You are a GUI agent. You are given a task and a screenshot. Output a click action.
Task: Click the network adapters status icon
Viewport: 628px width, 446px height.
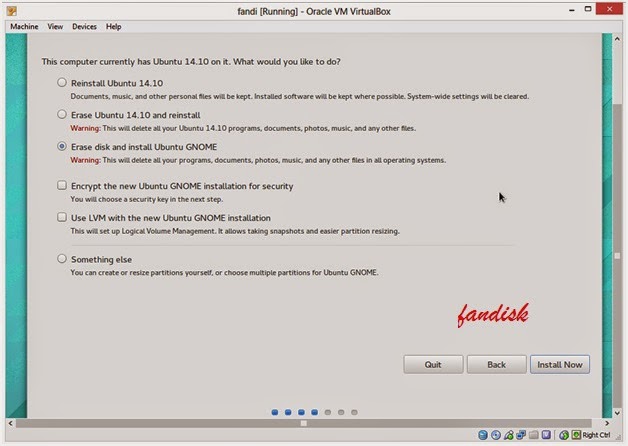(521, 435)
